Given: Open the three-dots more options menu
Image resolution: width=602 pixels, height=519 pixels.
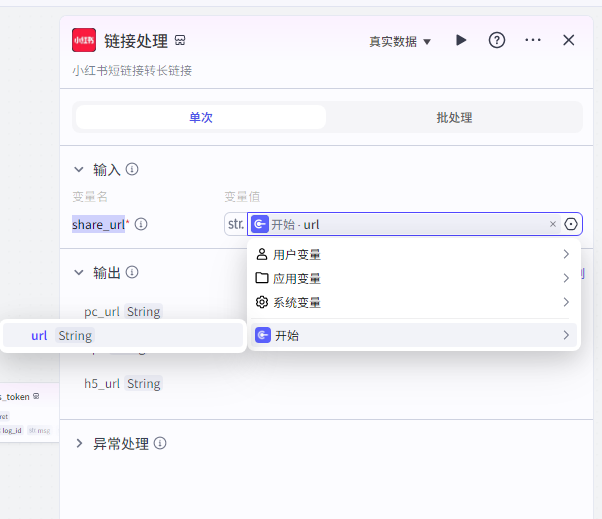Looking at the screenshot, I should [x=533, y=40].
